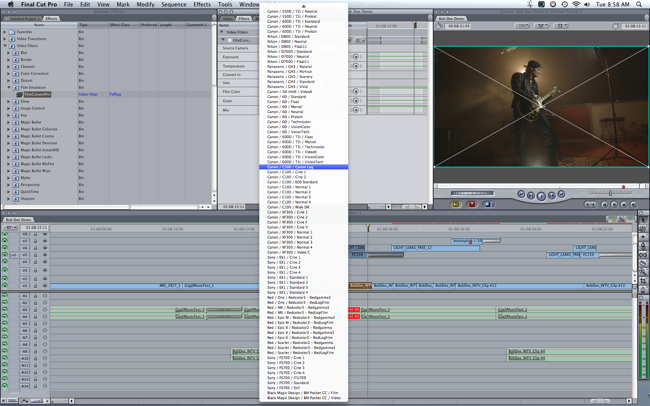This screenshot has width=650, height=406.
Task: Click the red Overwrite edit button
Action: click(x=472, y=204)
